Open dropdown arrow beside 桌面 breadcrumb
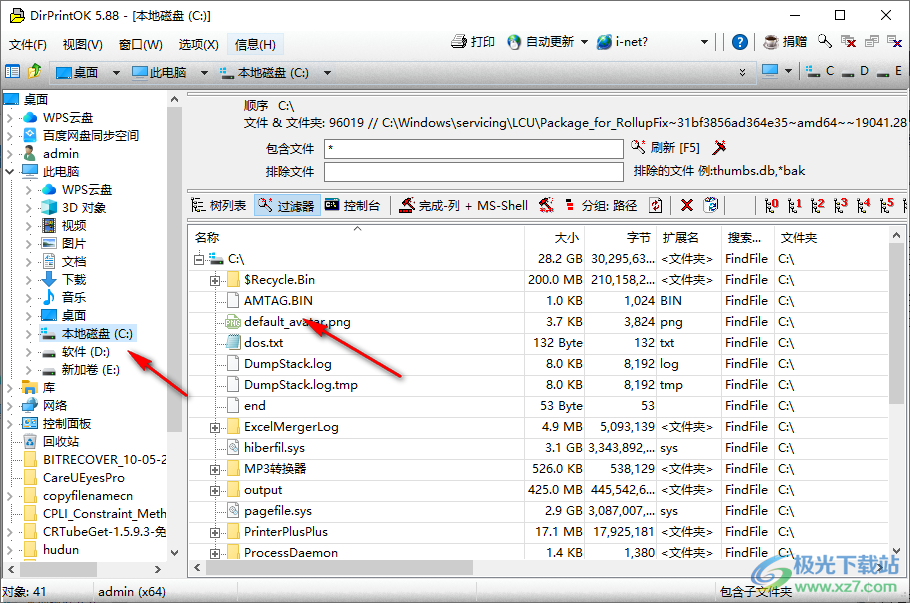 click(116, 73)
